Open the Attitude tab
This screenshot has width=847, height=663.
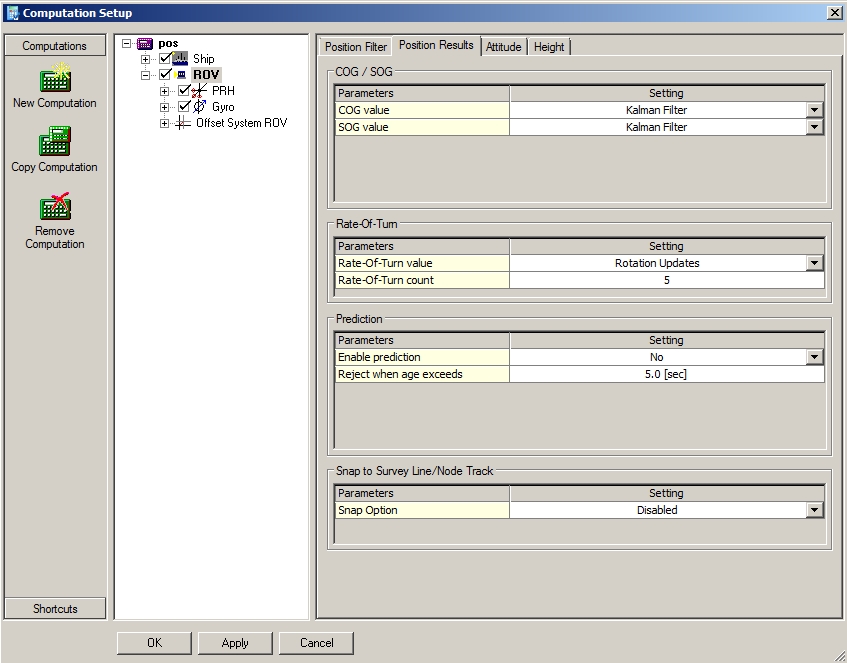[x=503, y=47]
